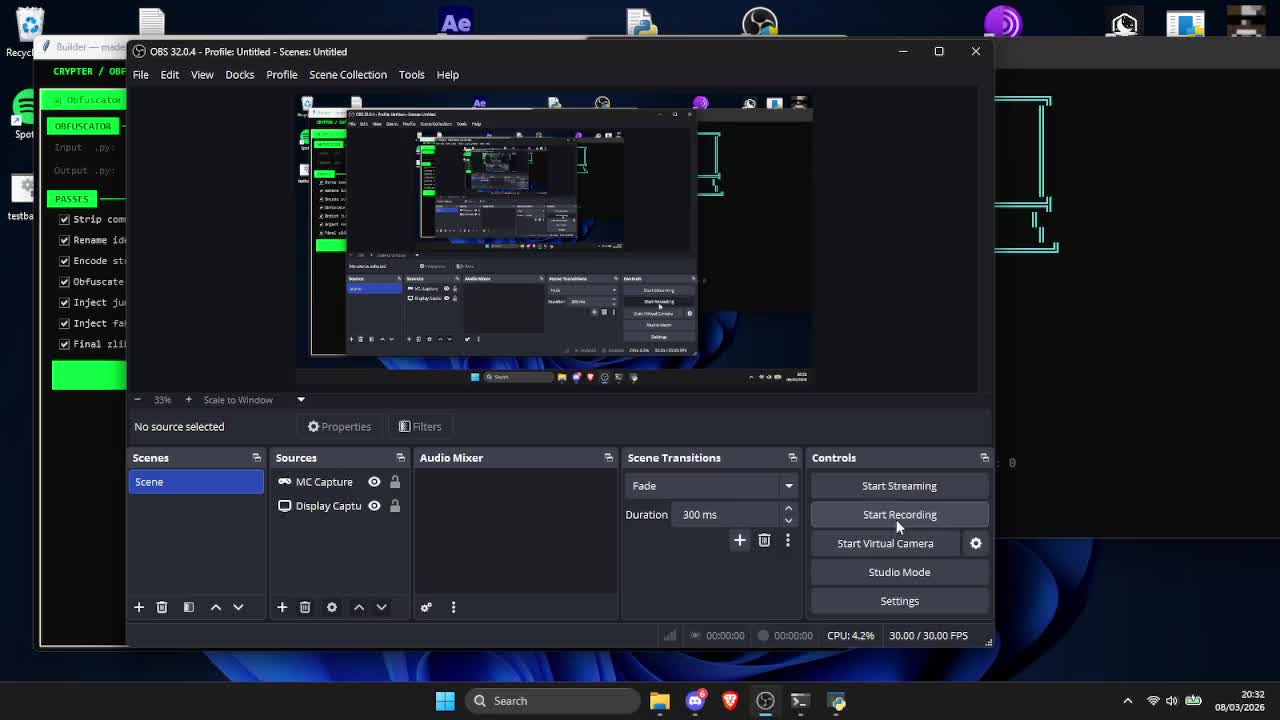Screen dimensions: 1280x720
Task: Open the Docks menu
Action: click(239, 75)
